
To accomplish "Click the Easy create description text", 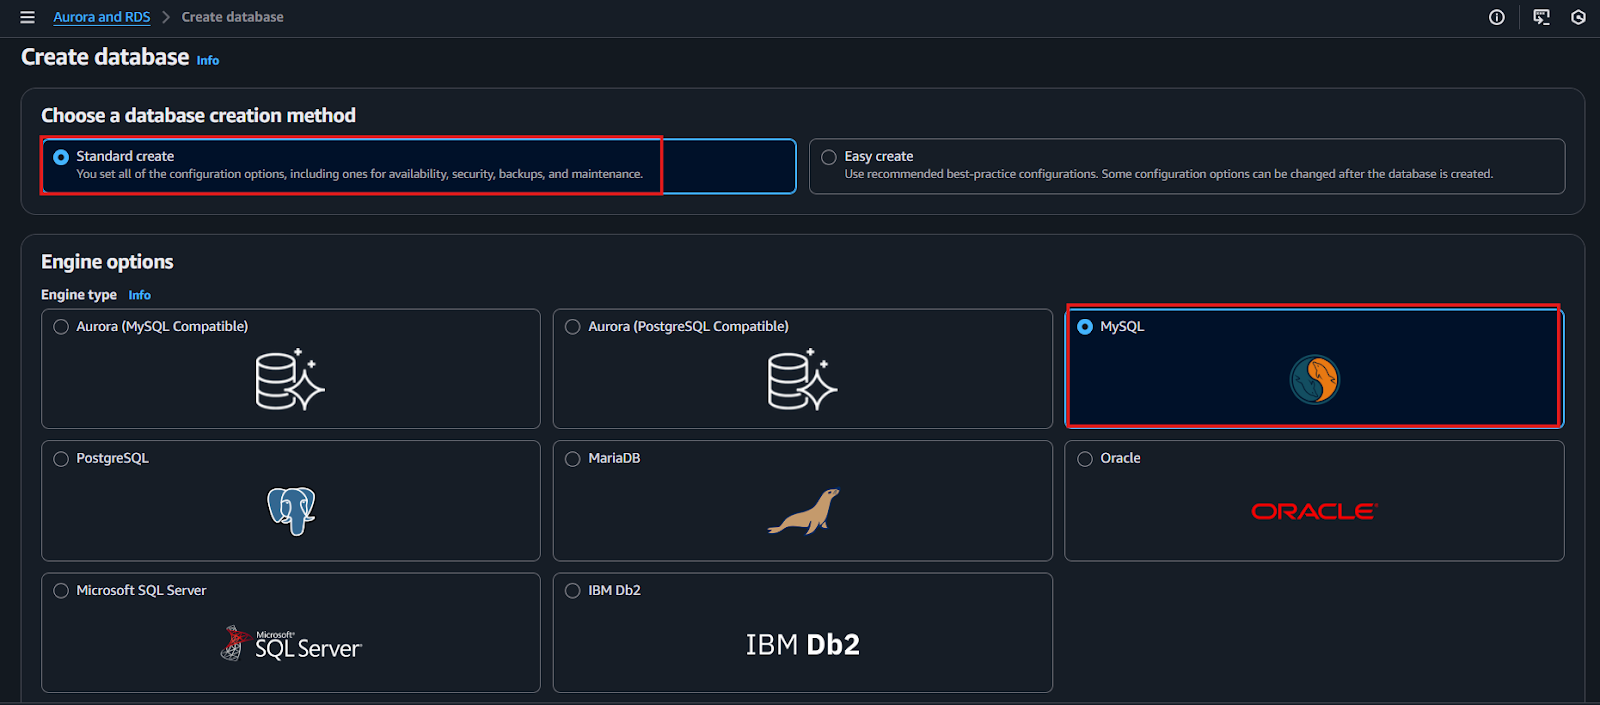I will (x=1169, y=174).
